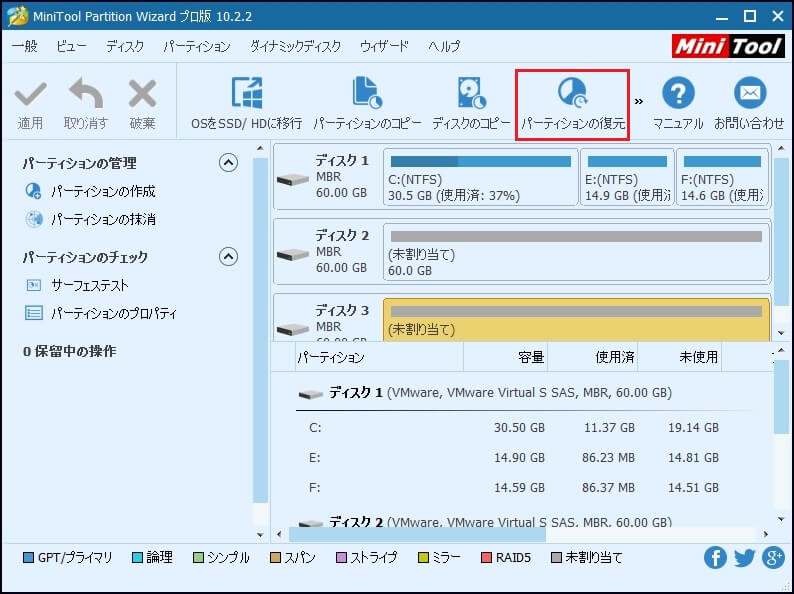Viewport: 794px width, 594px height.
Task: Show more toolbar items with » chevron
Action: [x=639, y=101]
